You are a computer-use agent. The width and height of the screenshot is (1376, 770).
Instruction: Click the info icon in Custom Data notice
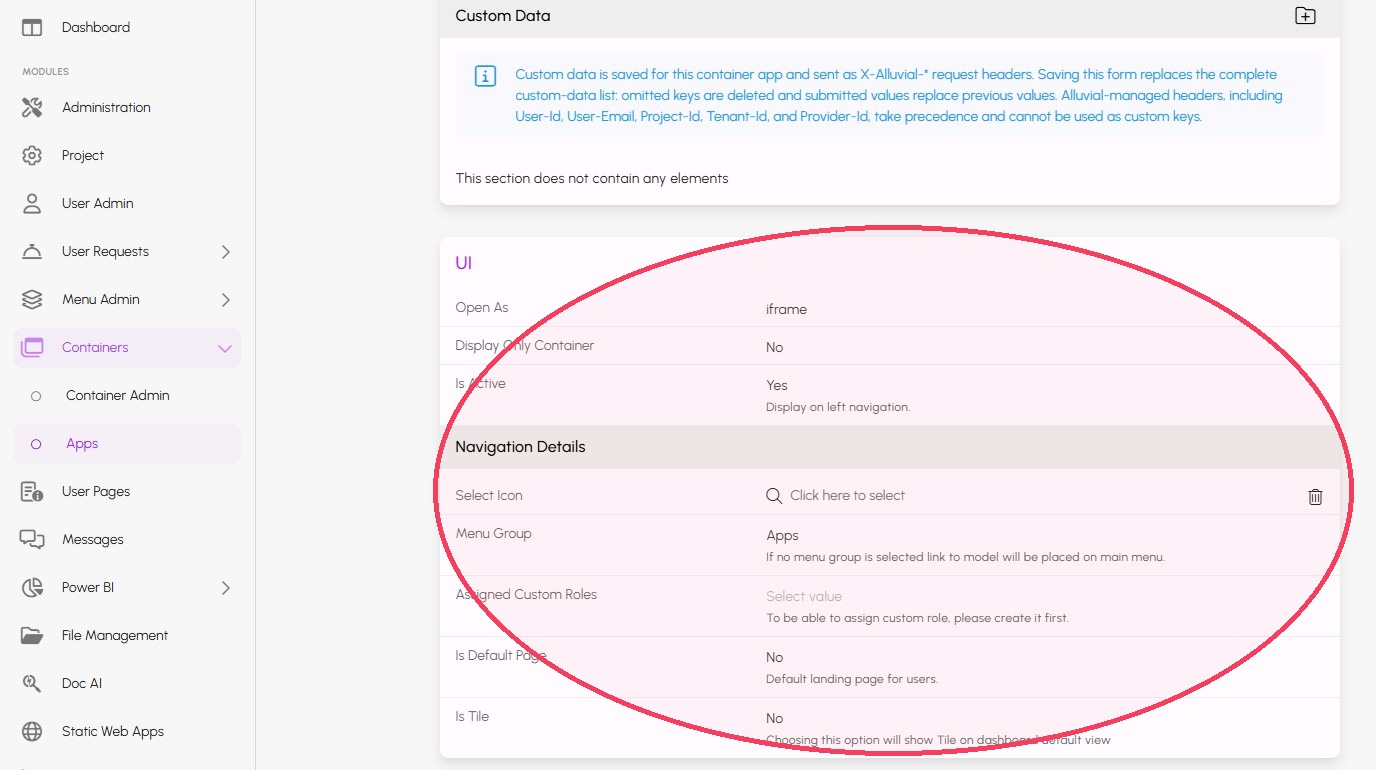coord(485,76)
